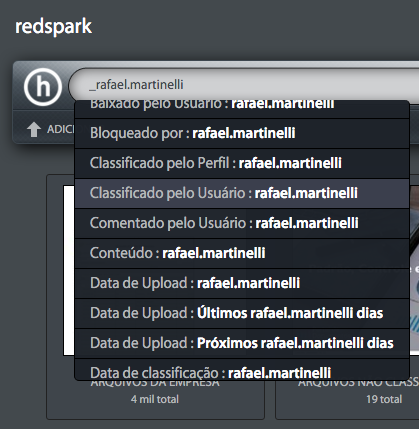Choose Data de Upload : Próximos rafael.martinelli dias

coord(242,343)
